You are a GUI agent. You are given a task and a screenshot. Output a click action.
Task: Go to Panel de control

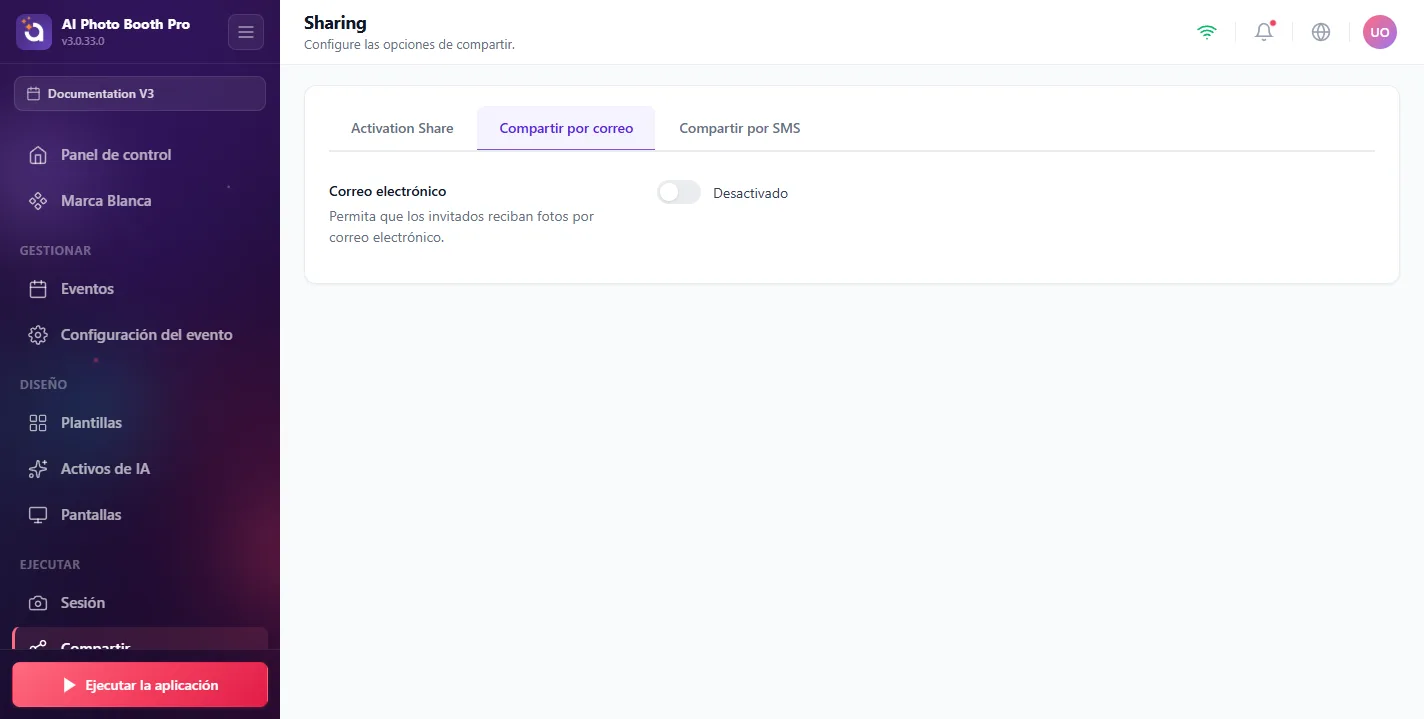click(140, 155)
